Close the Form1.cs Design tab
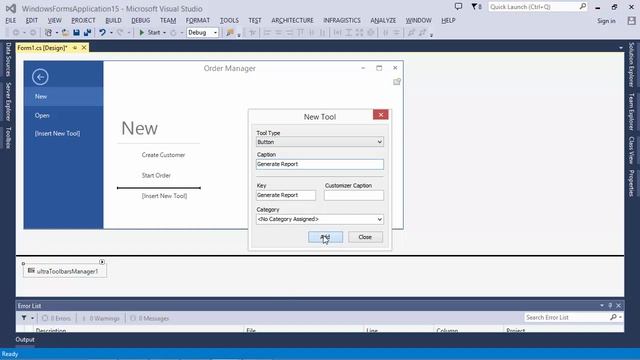 (x=84, y=48)
